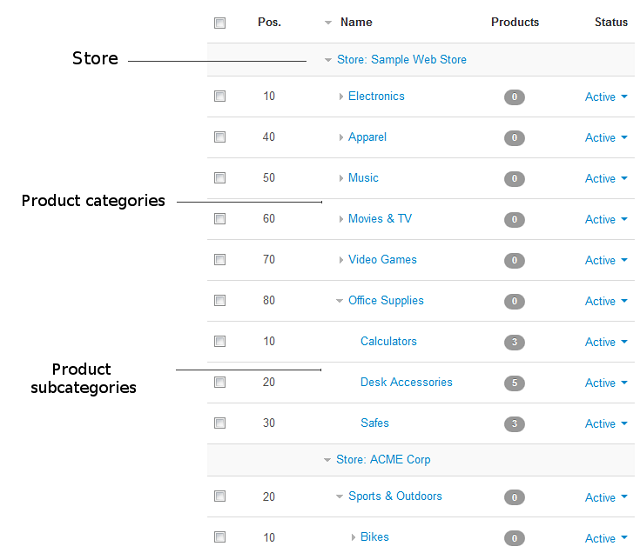This screenshot has height=553, width=640.
Task: Check the Sports & Outdoors row checkbox
Action: (220, 496)
